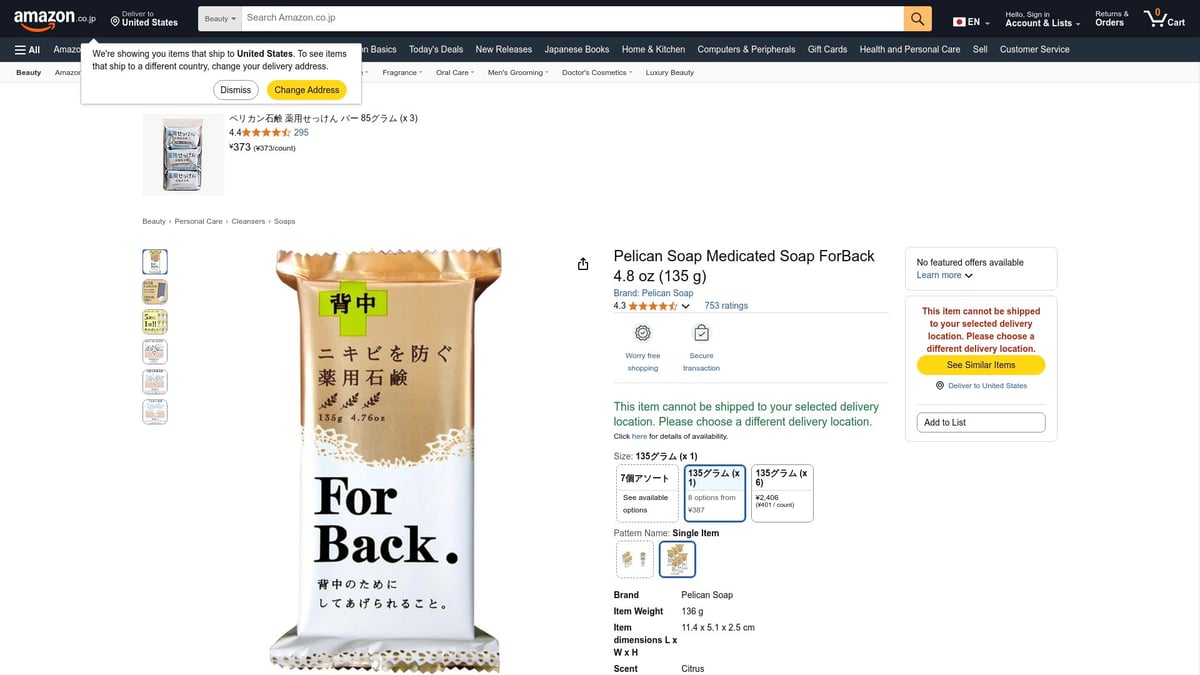Click the See Similar Items button
This screenshot has width=1200, height=675.
click(x=981, y=365)
